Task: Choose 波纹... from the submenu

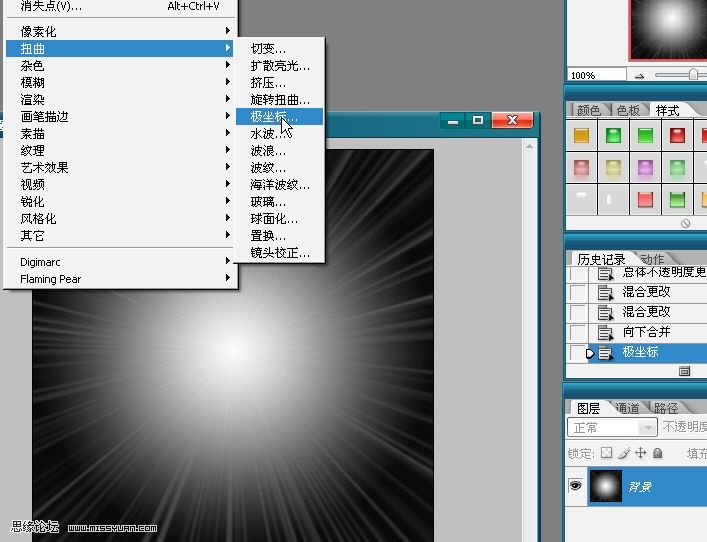Action: pos(280,168)
